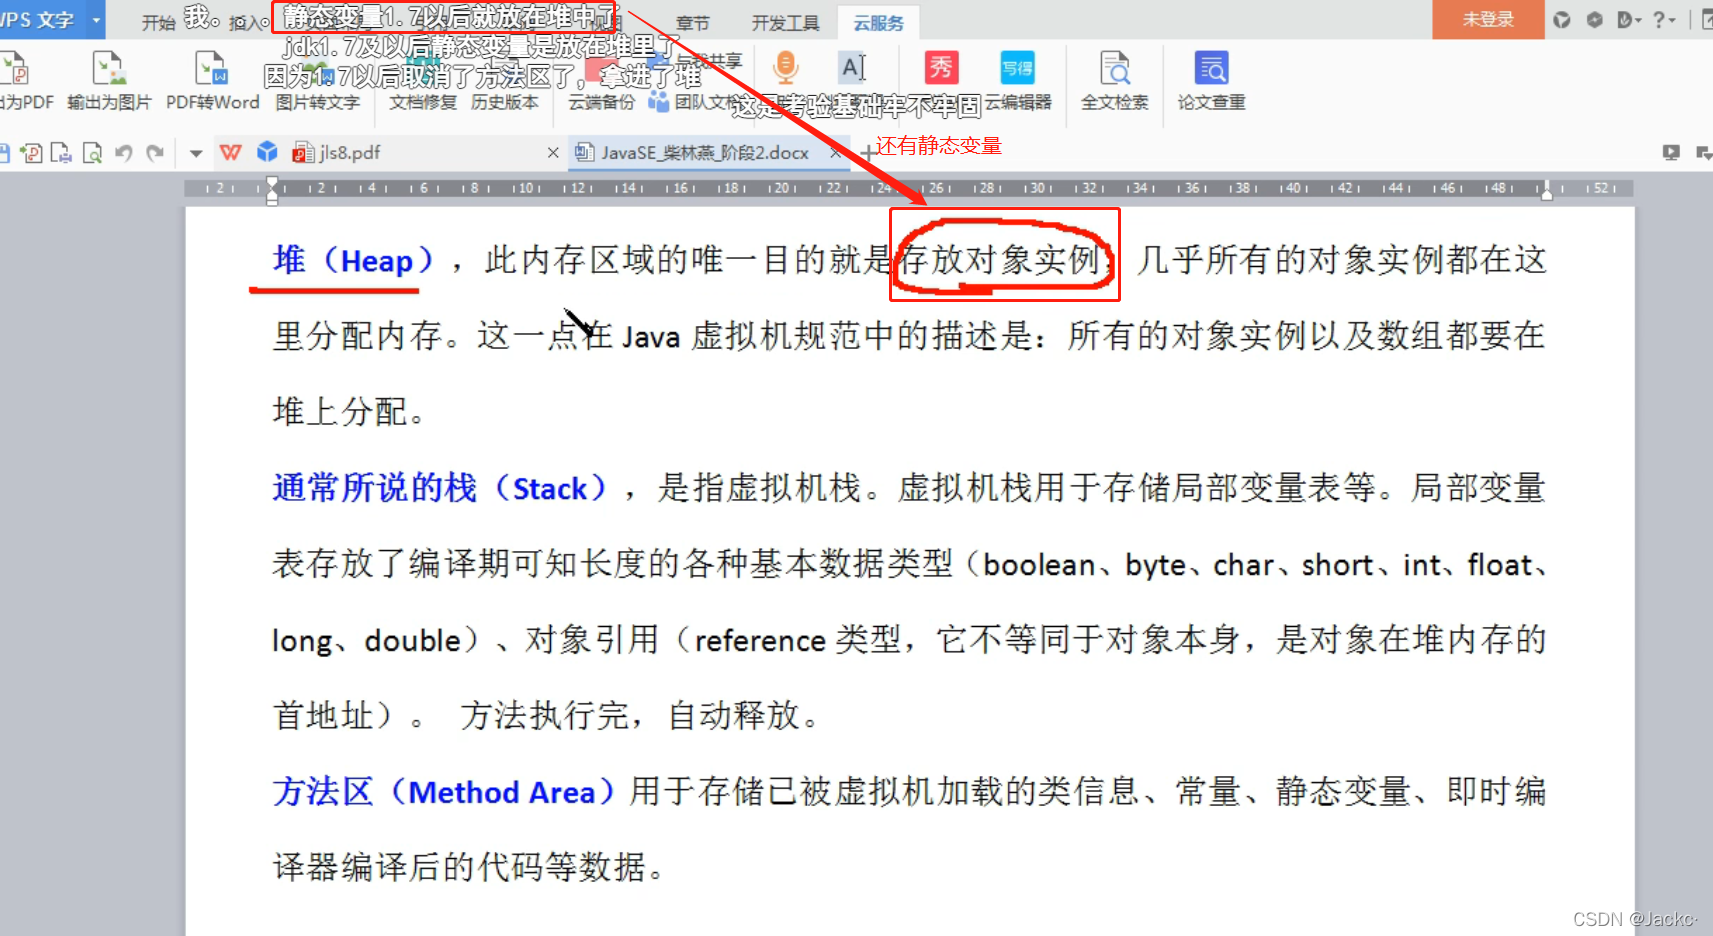
Task: Close the JavaSE_柴林燕_阶段2.docx tab
Action: coord(836,153)
